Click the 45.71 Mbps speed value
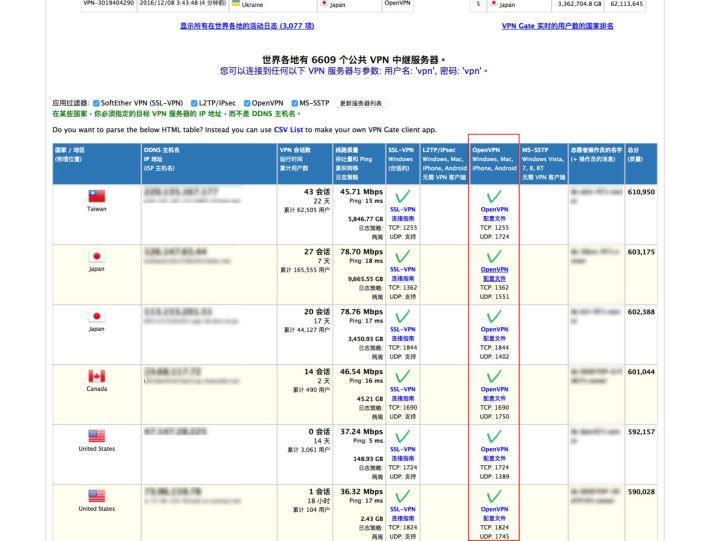Screen dimensions: 710x541 pyautogui.click(x=361, y=192)
